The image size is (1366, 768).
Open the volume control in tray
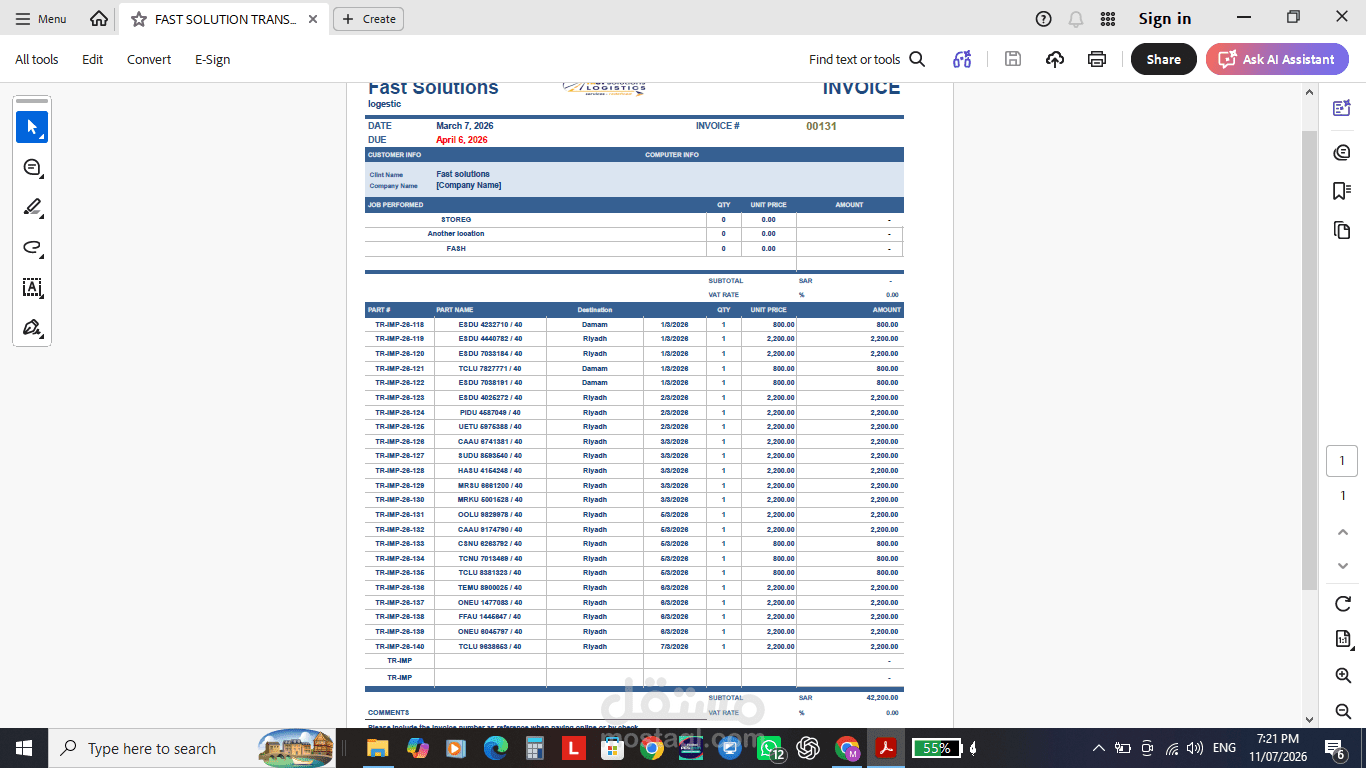point(1196,748)
